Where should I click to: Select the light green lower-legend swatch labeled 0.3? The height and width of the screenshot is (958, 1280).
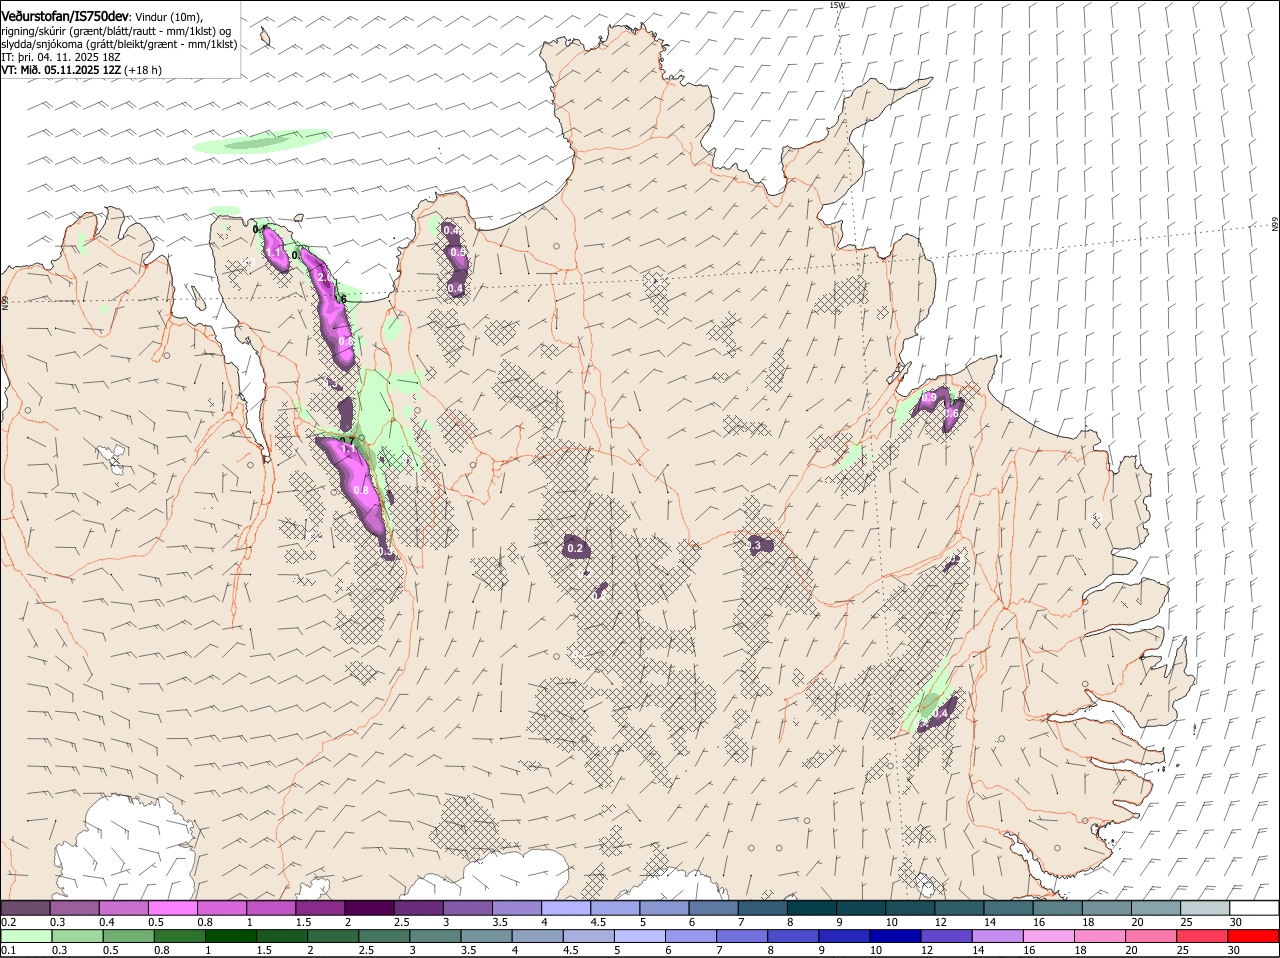[78, 936]
